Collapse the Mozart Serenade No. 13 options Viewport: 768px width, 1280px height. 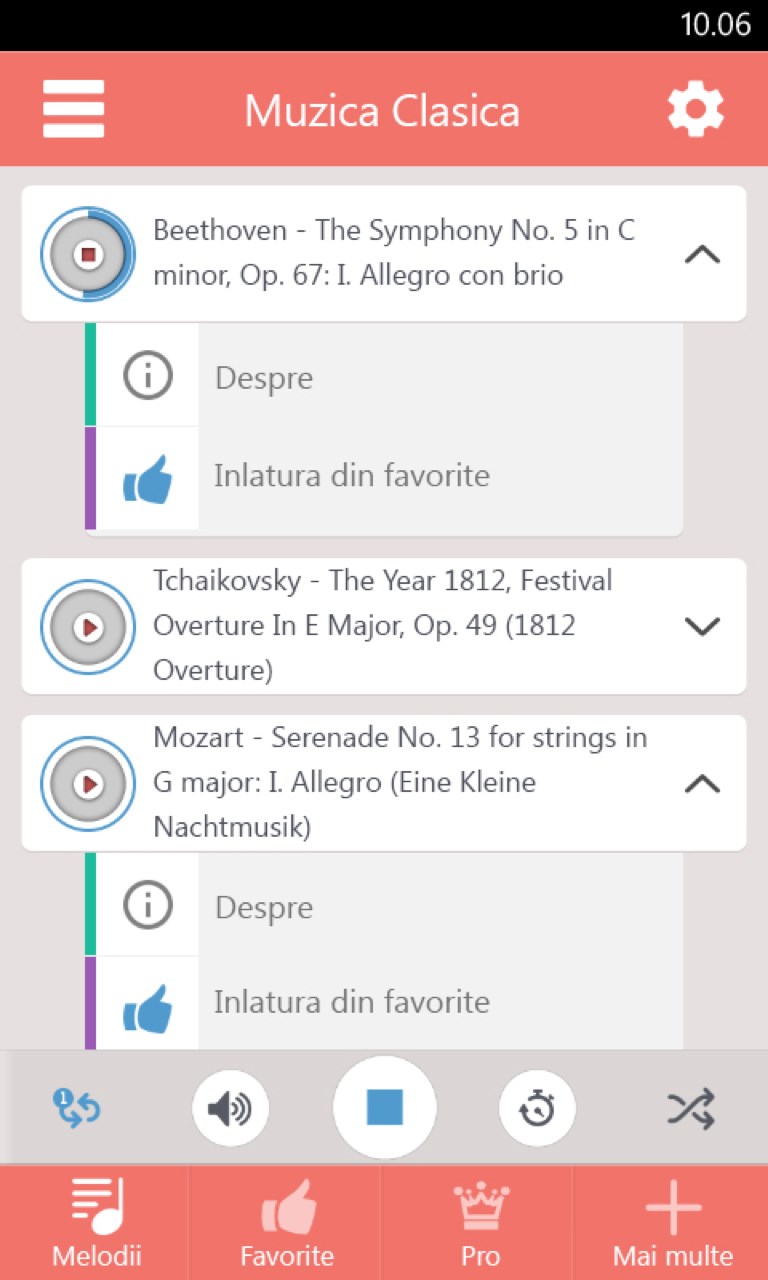pyautogui.click(x=702, y=784)
